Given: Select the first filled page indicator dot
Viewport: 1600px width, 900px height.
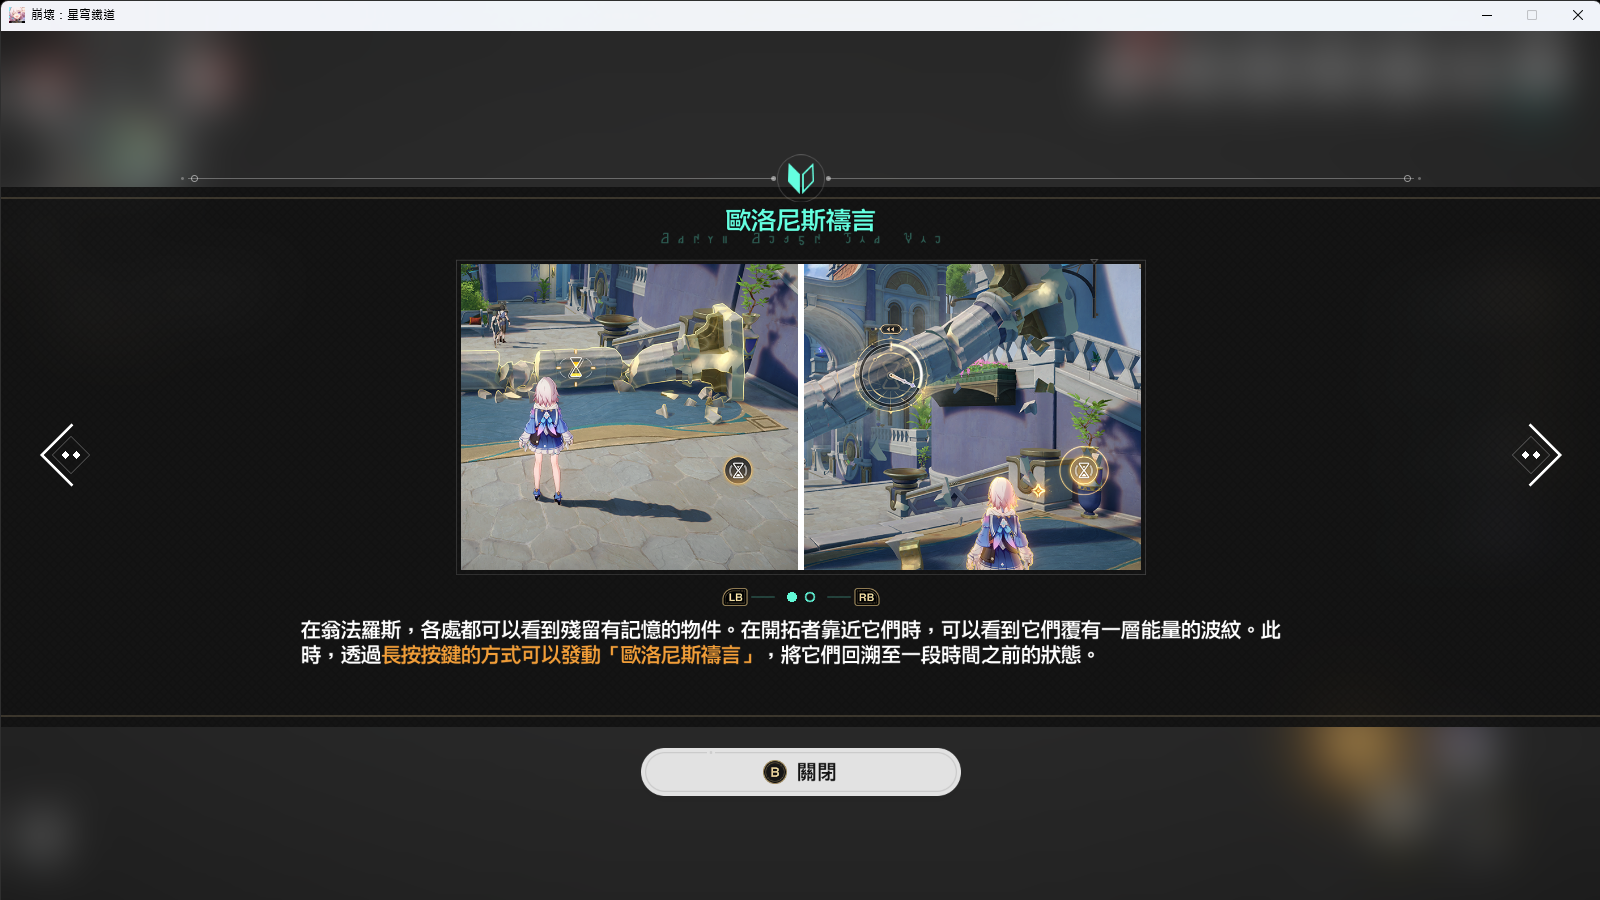Looking at the screenshot, I should (x=792, y=597).
